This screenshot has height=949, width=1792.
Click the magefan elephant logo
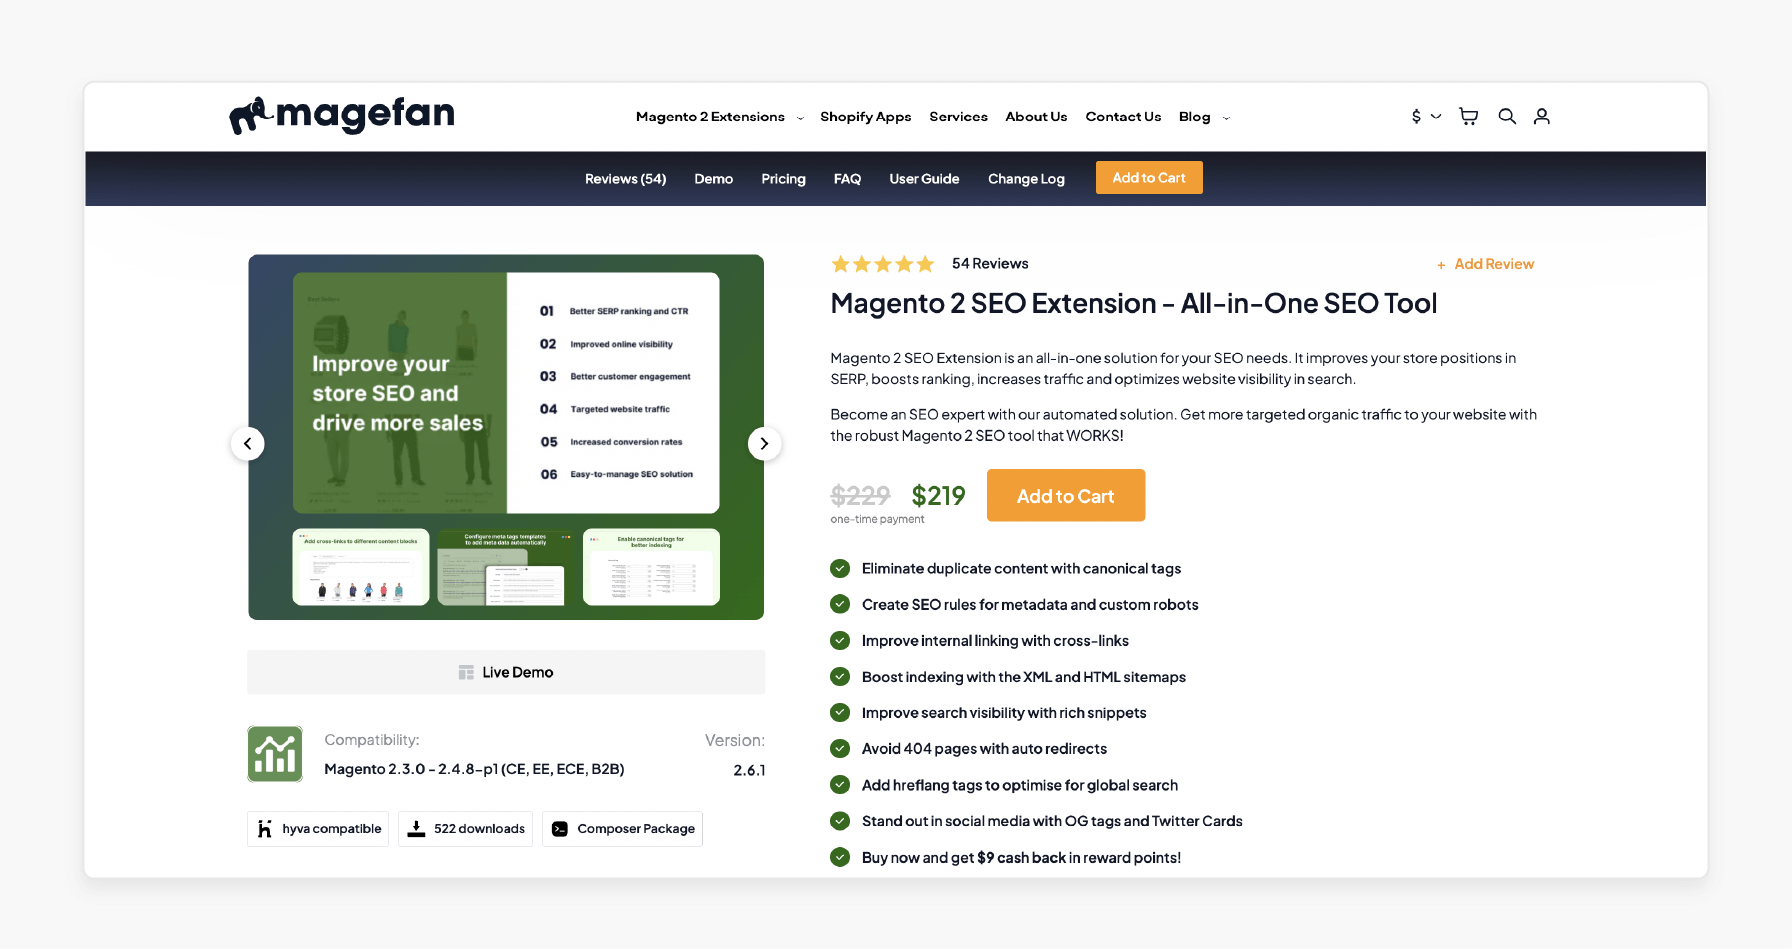342,115
